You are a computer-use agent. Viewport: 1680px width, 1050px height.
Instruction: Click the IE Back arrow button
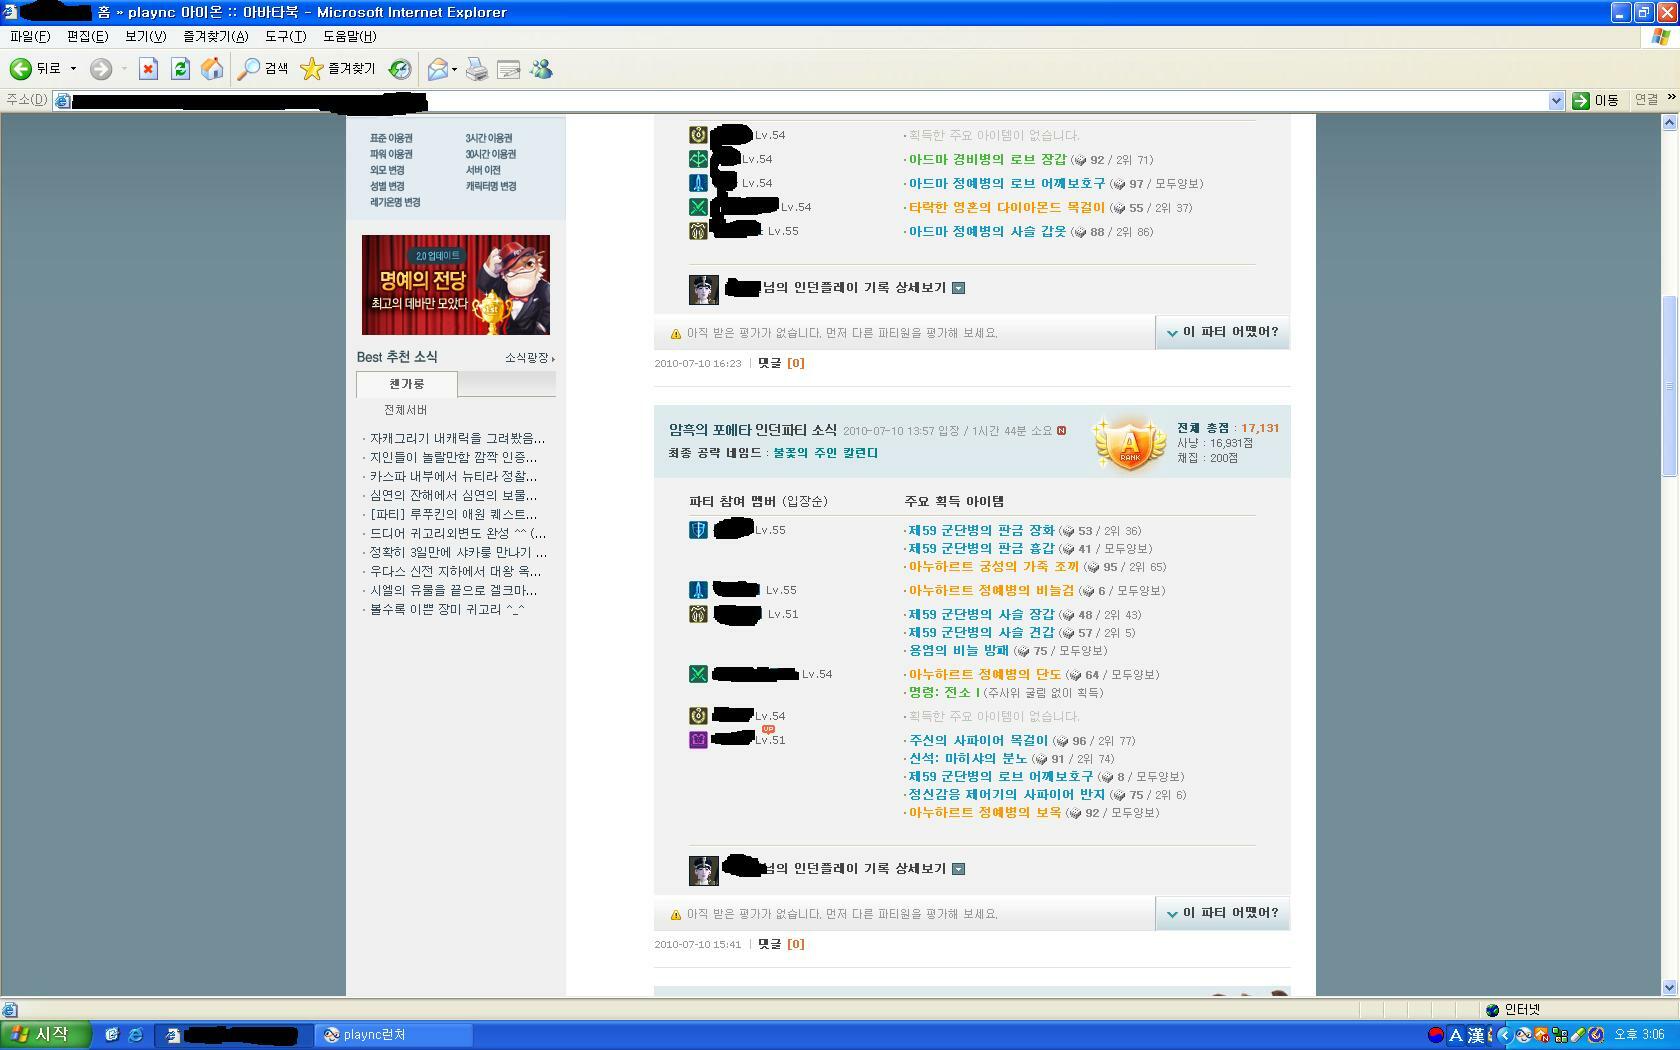pos(21,69)
